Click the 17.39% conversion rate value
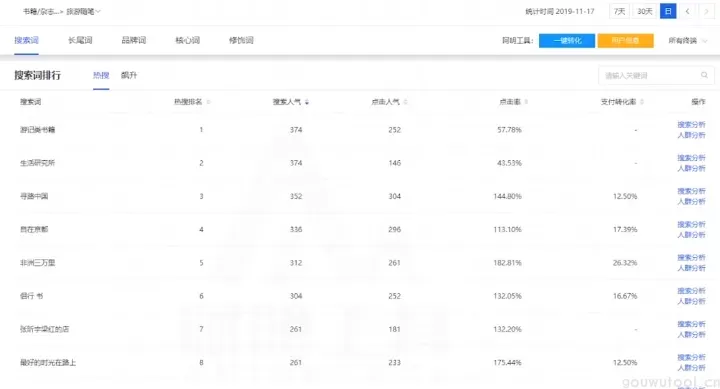Image resolution: width=720 pixels, height=389 pixels. pyautogui.click(x=625, y=229)
